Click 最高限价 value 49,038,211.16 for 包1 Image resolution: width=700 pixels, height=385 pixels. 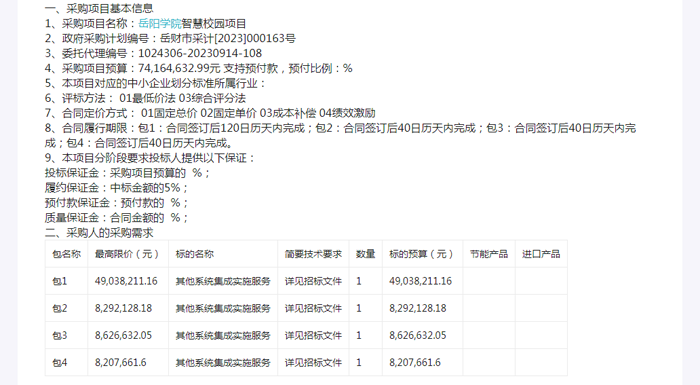[126, 281]
